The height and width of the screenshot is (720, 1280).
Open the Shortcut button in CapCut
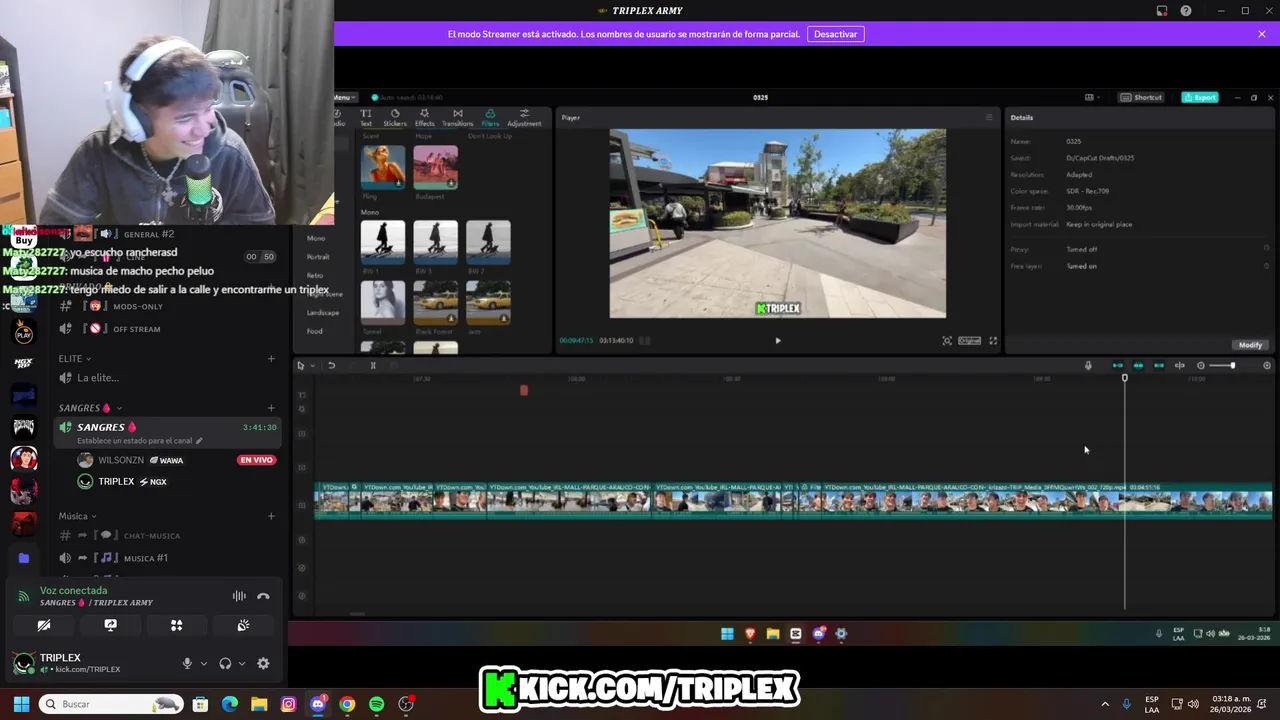click(1142, 97)
